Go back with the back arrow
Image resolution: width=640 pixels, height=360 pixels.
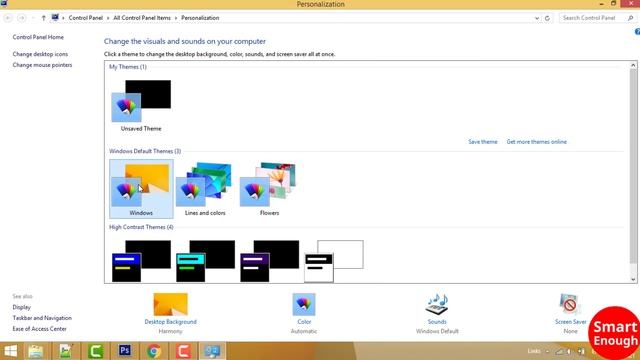8,18
